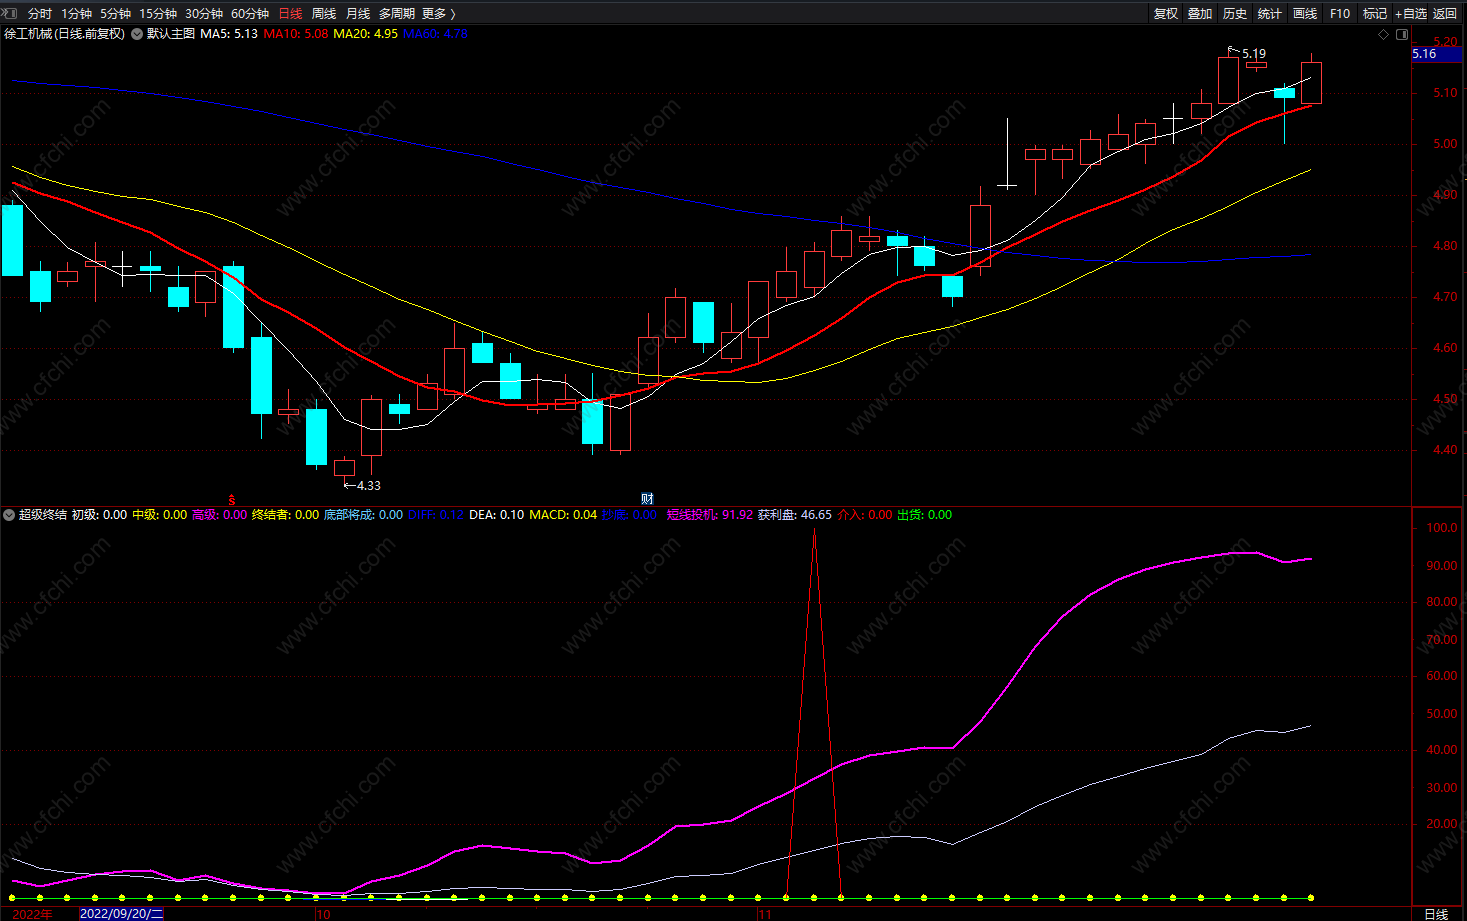Click the 徐工机械(日线.前复权) title label
1467x921 pixels.
click(65, 34)
